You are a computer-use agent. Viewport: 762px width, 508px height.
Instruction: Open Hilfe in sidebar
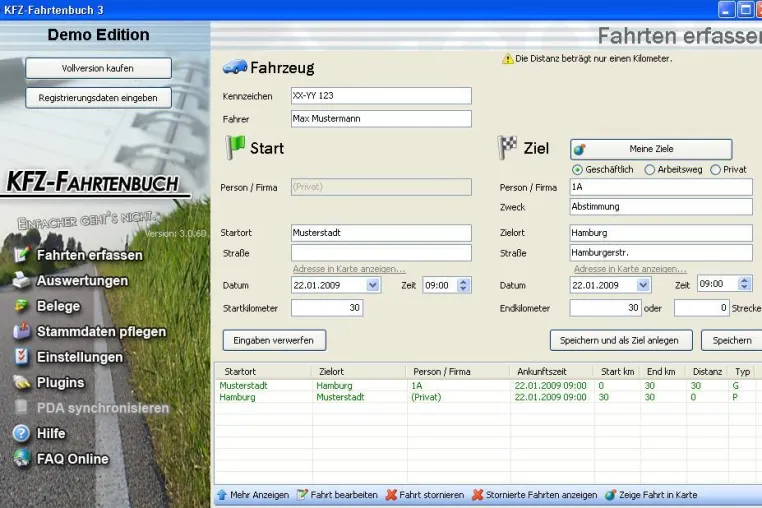(51, 433)
